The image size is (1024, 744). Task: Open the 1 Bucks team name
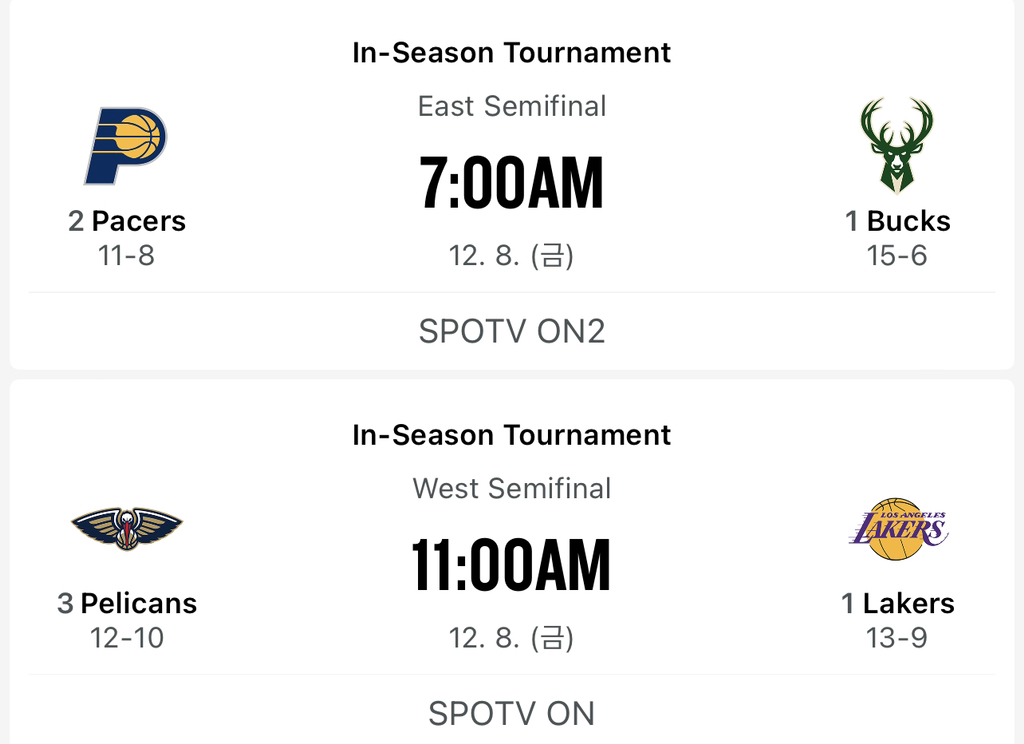tap(897, 221)
